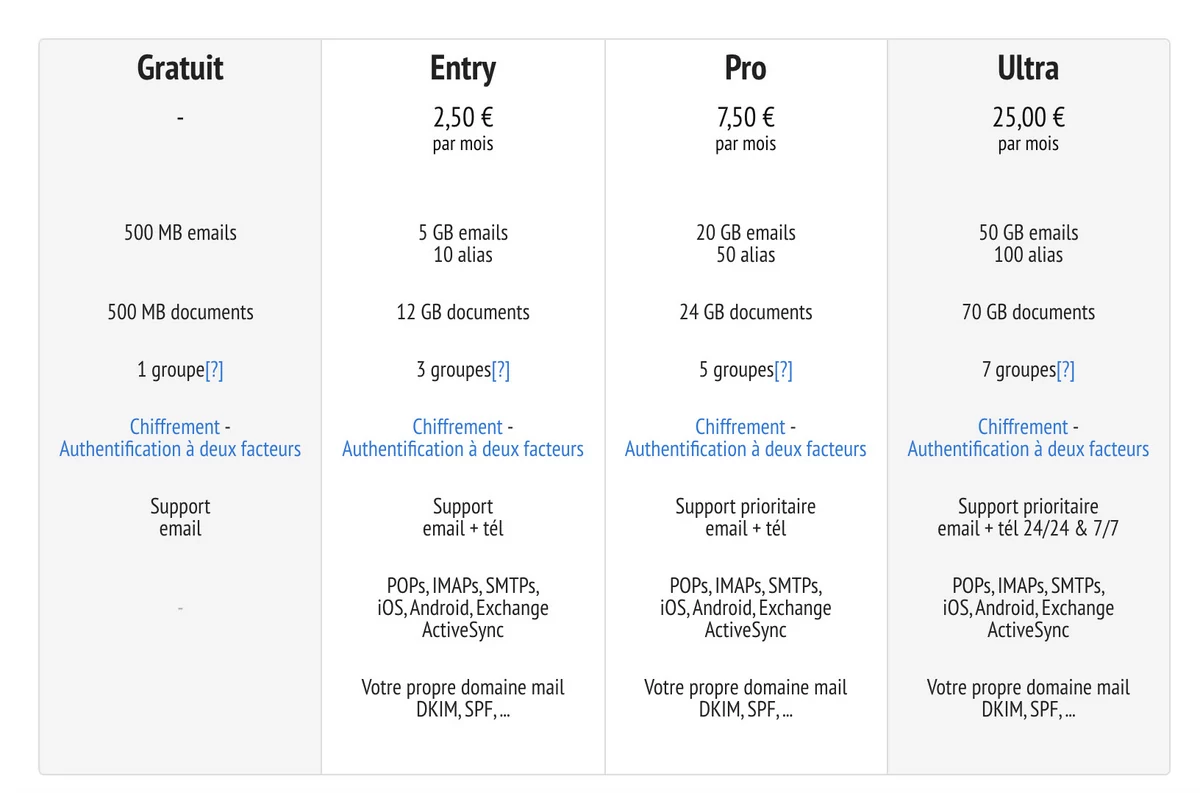The width and height of the screenshot is (1200, 793).
Task: Click the 2,50 € price in Entry
Action: coord(463,118)
